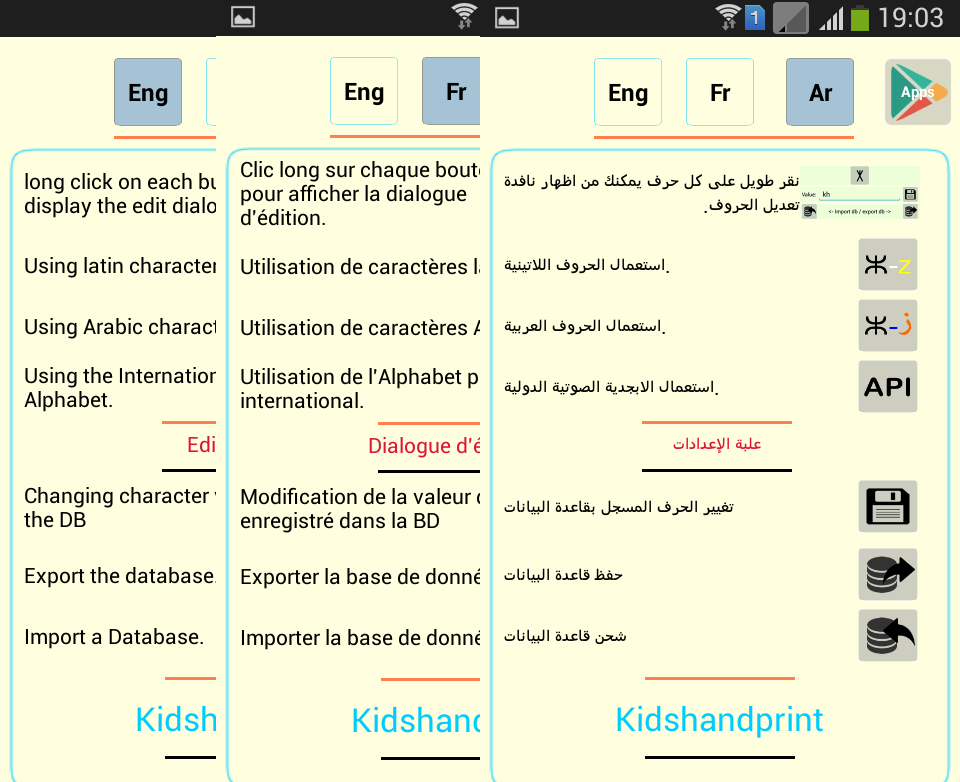Screen dimensions: 960x782
Task: Tap the import database icon
Action: pyautogui.click(x=888, y=635)
